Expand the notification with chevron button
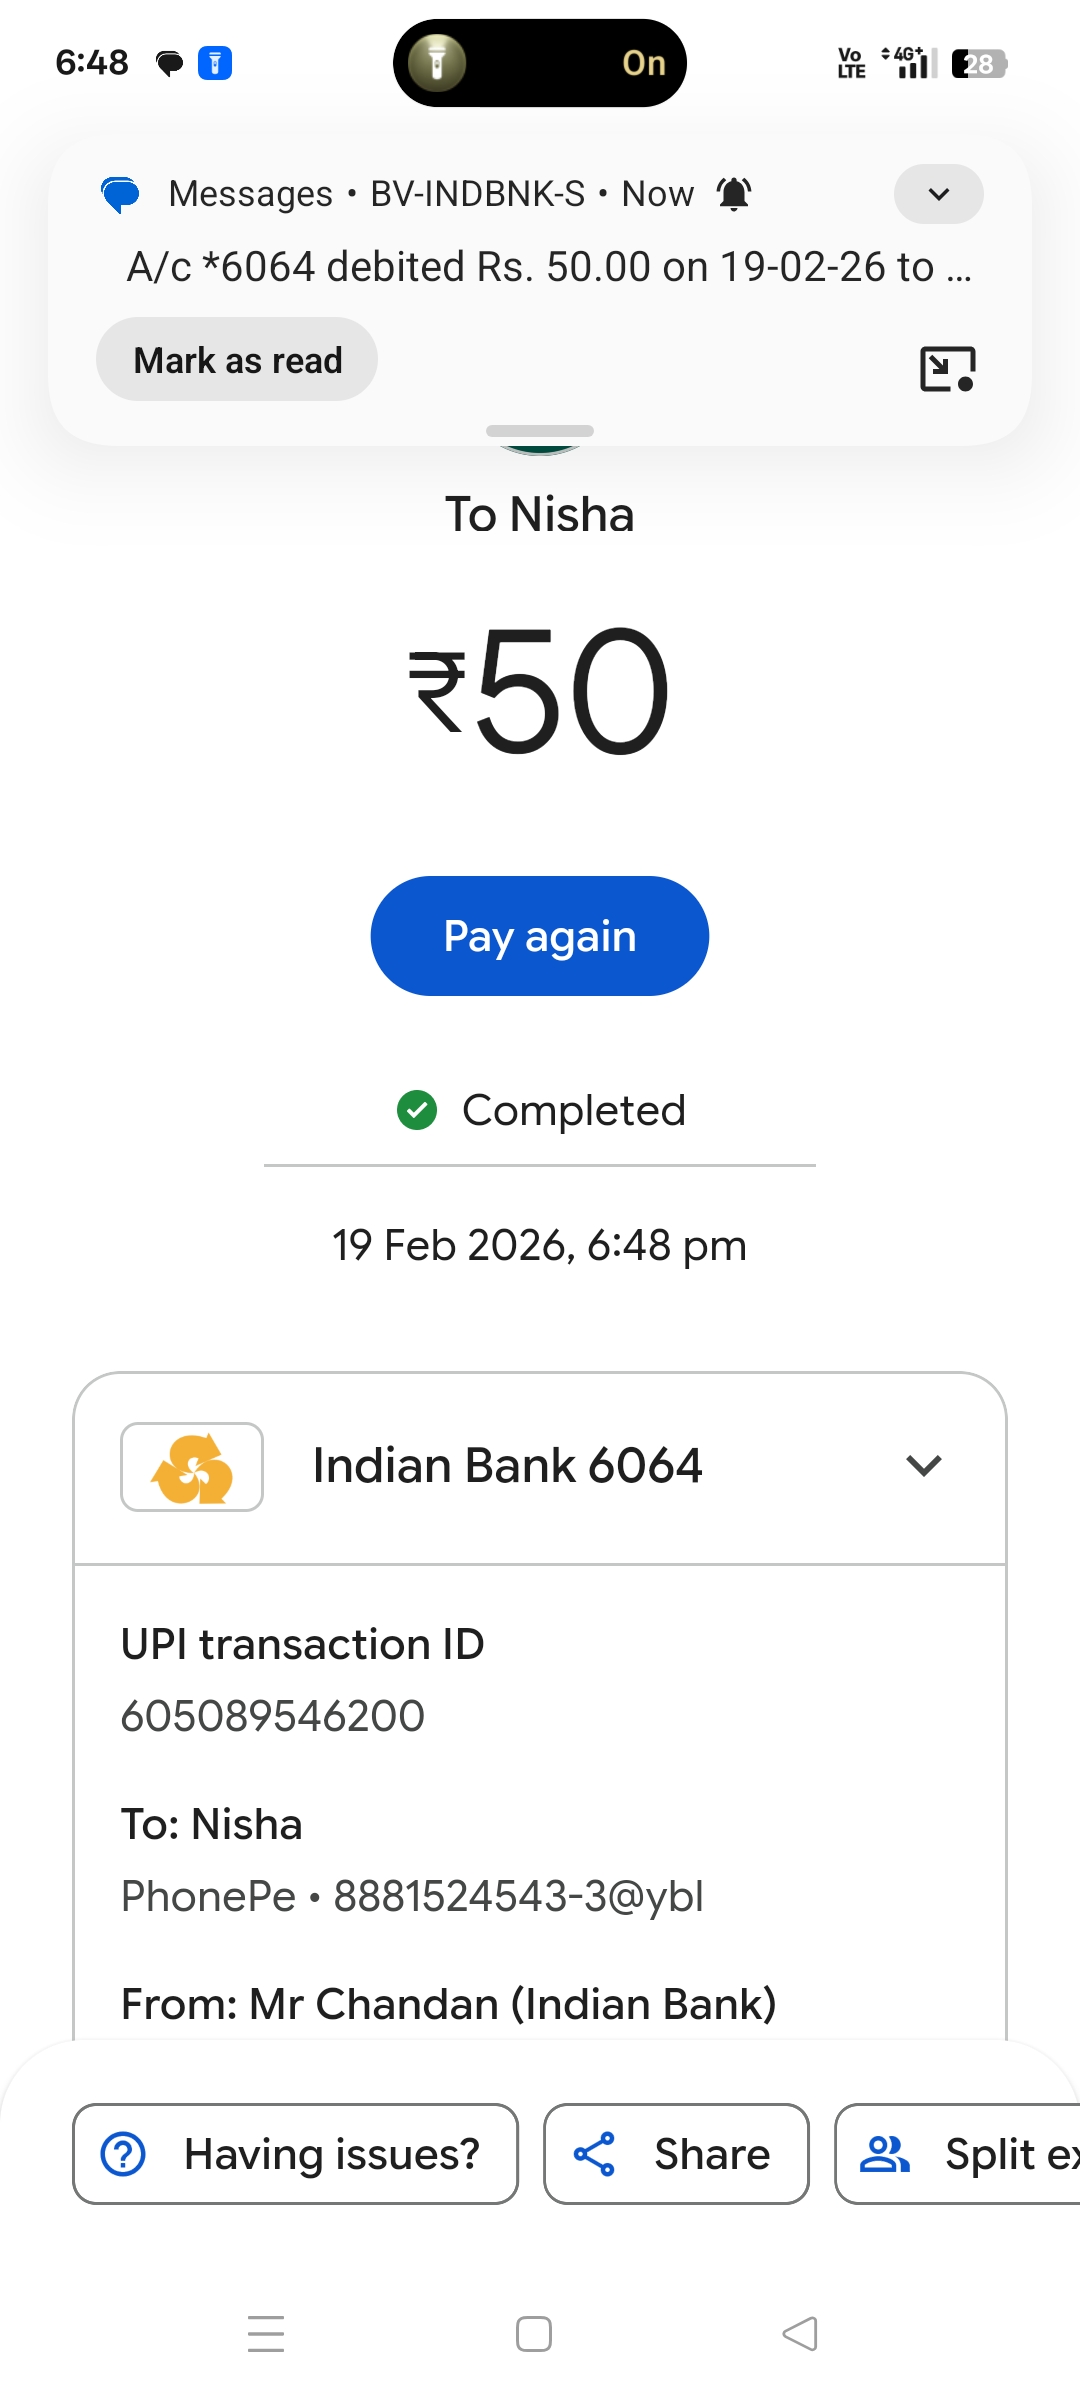 coord(938,194)
